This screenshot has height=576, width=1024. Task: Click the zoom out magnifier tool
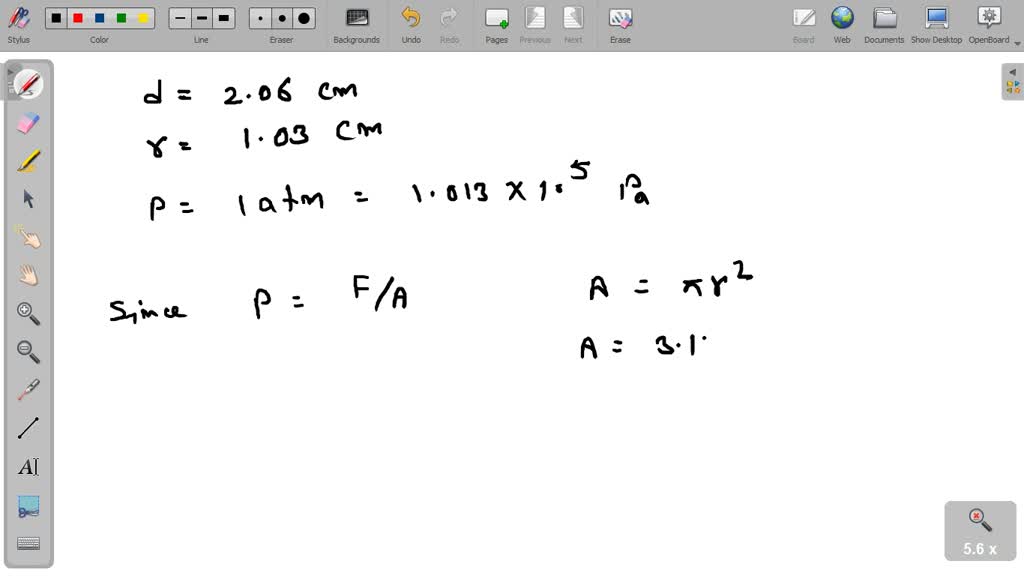pos(28,351)
